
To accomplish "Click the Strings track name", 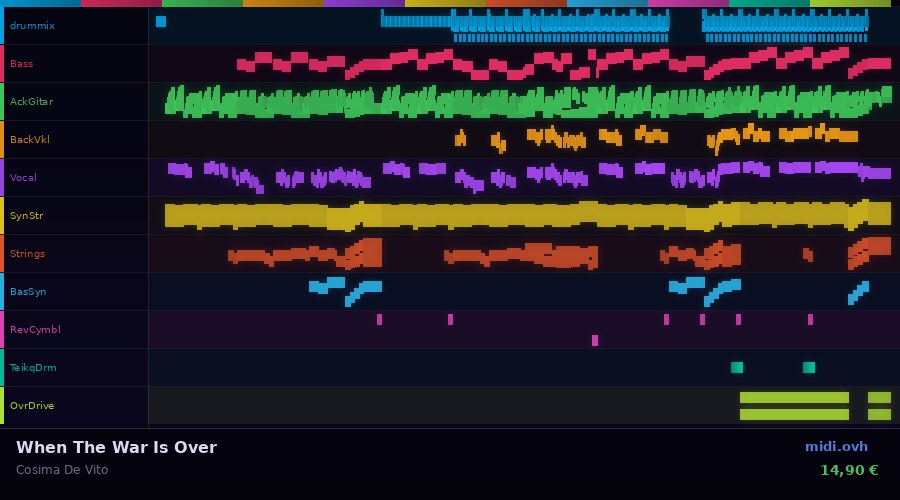I will tap(27, 254).
